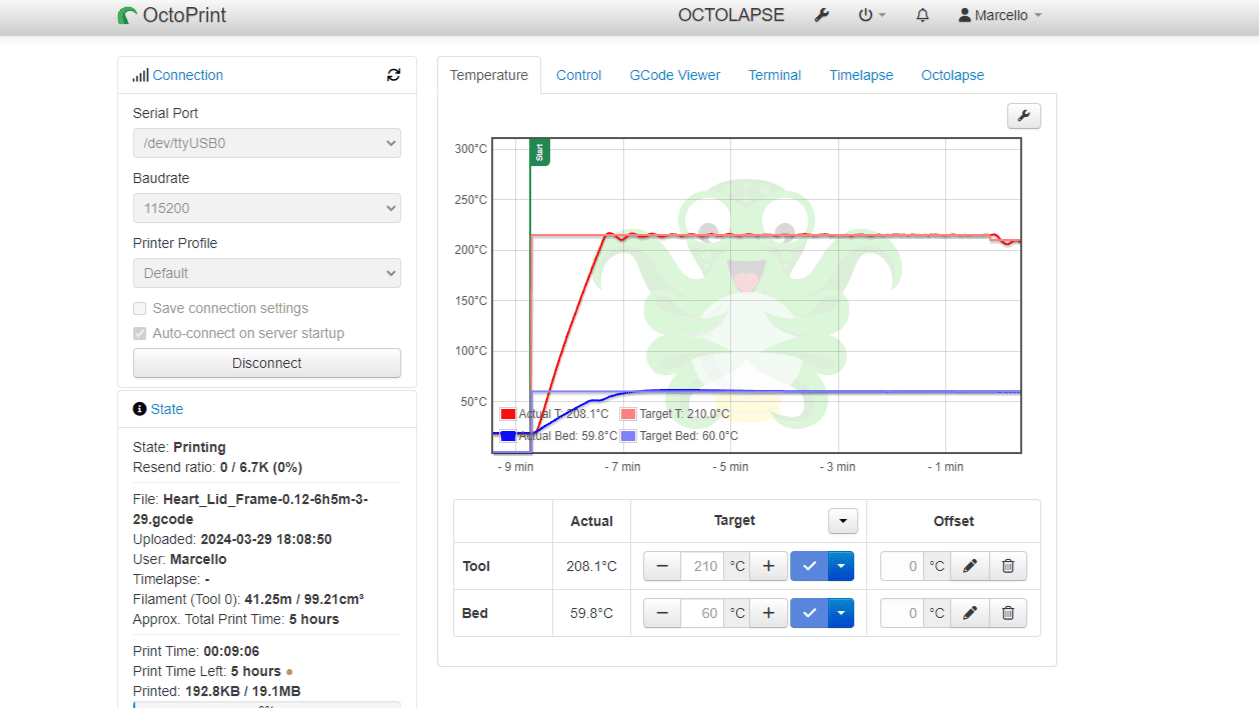Switch to the Terminal tab
Screen dimensions: 1259x708
(x=774, y=74)
